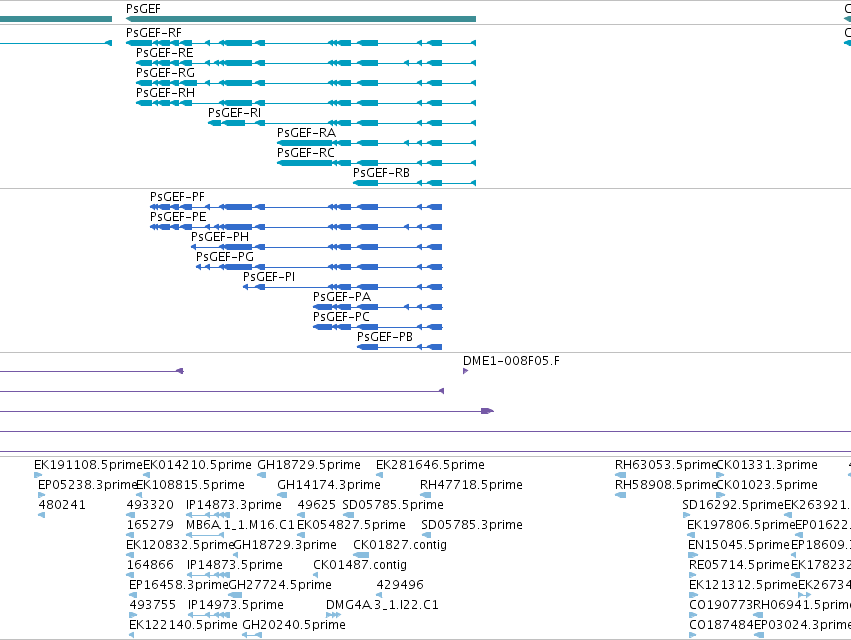
Task: Click the 480241 feature label
Action: click(x=62, y=505)
